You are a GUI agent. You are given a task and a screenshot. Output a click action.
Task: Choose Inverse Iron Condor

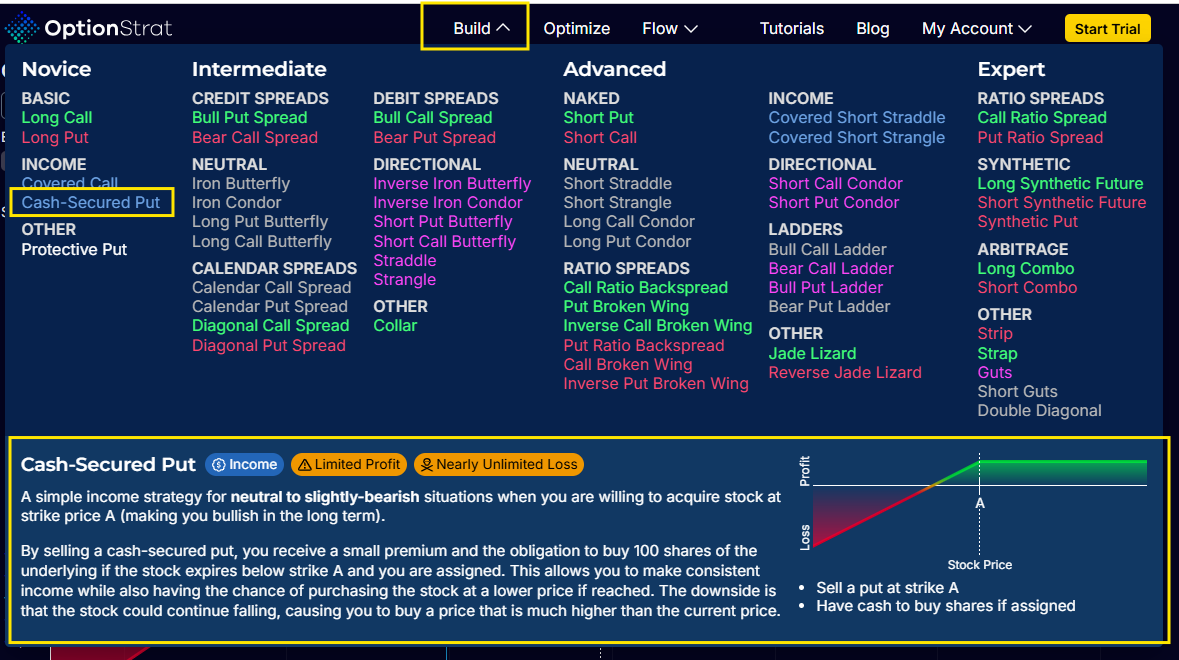[x=448, y=202]
